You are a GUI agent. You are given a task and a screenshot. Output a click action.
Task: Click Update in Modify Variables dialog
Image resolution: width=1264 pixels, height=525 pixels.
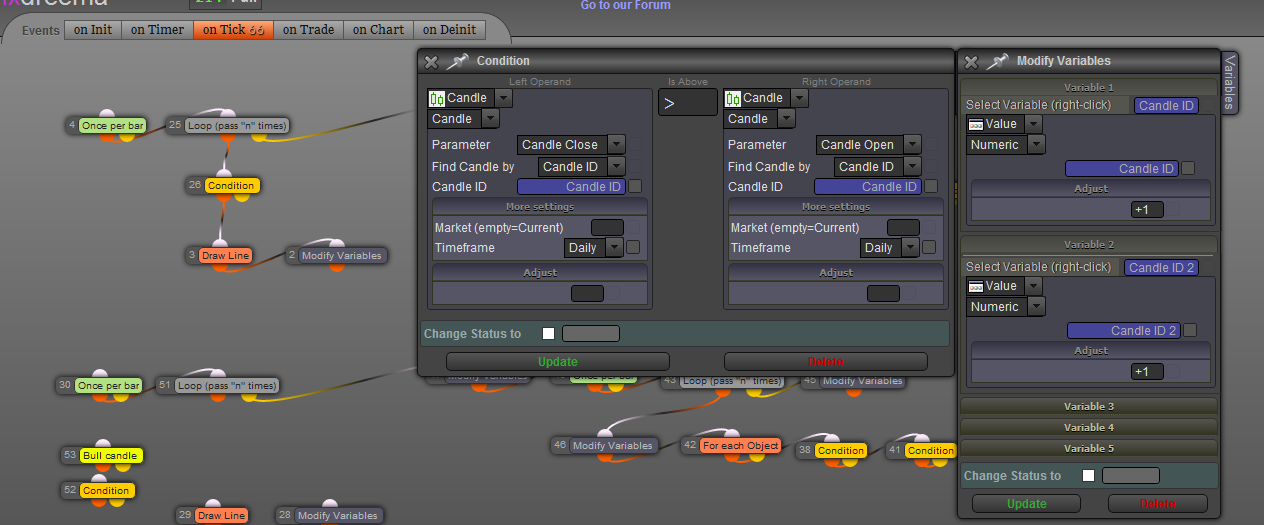pos(1026,503)
